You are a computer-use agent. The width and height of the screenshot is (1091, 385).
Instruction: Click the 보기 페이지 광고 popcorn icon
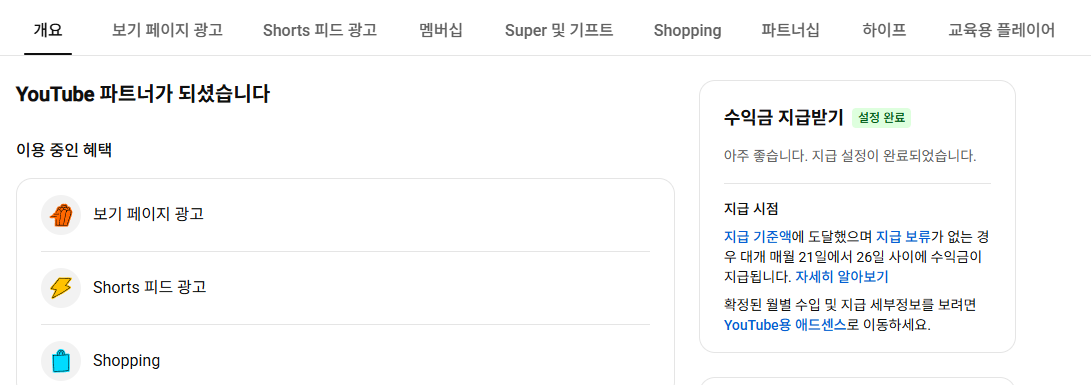(x=61, y=214)
